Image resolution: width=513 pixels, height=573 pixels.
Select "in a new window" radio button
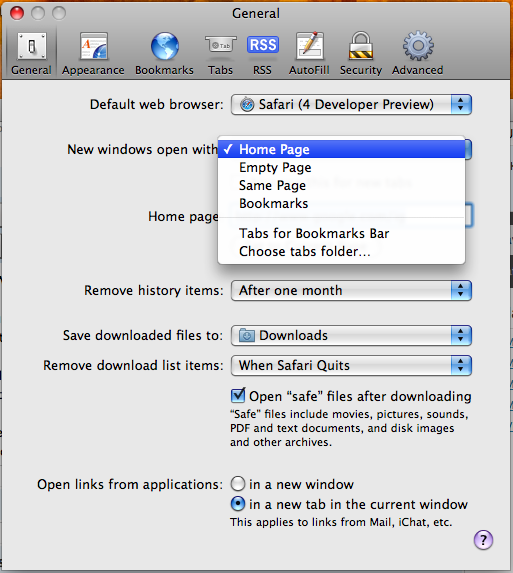[x=238, y=484]
